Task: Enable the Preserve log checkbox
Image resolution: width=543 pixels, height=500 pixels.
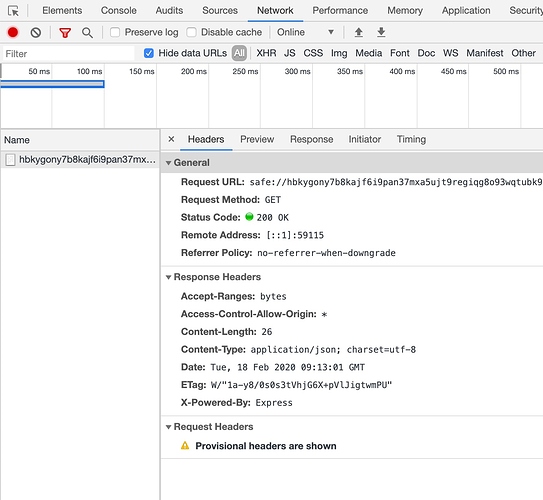Action: point(115,33)
